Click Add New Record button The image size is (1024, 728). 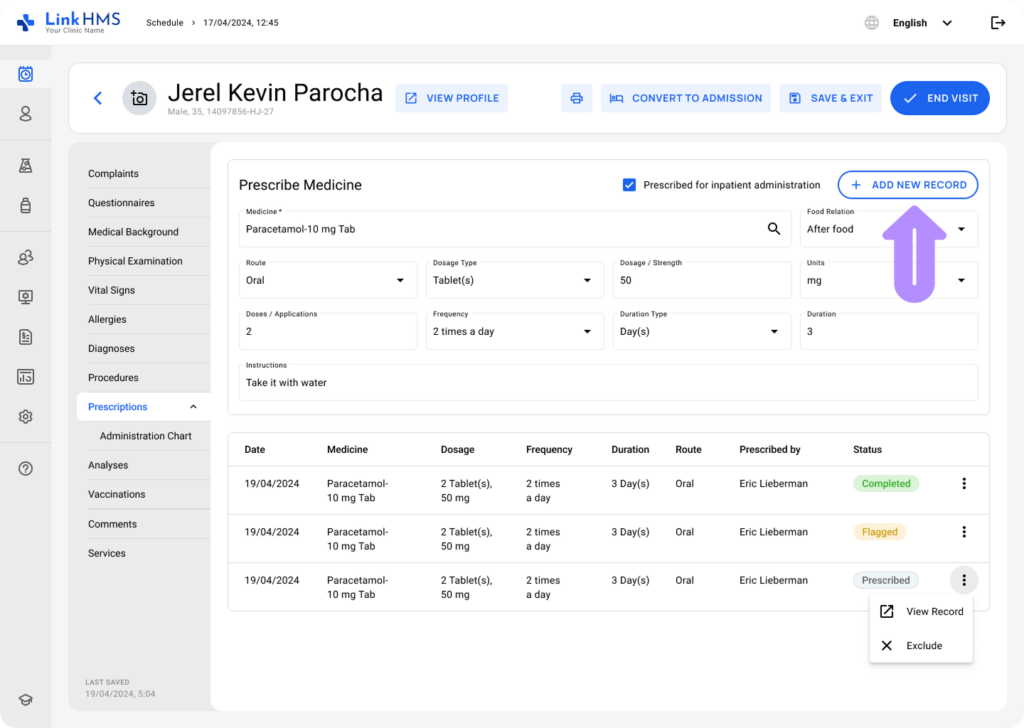(907, 185)
